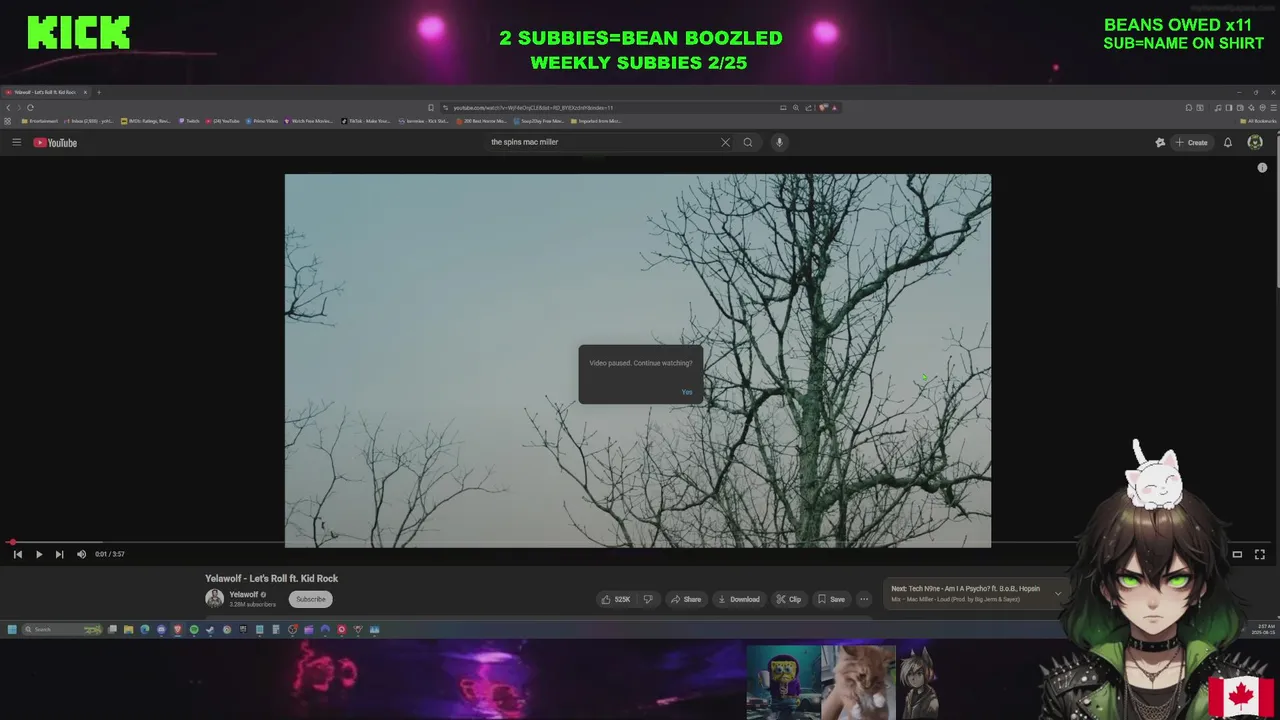Viewport: 1280px width, 720px height.
Task: Mute the video volume
Action: coord(81,554)
